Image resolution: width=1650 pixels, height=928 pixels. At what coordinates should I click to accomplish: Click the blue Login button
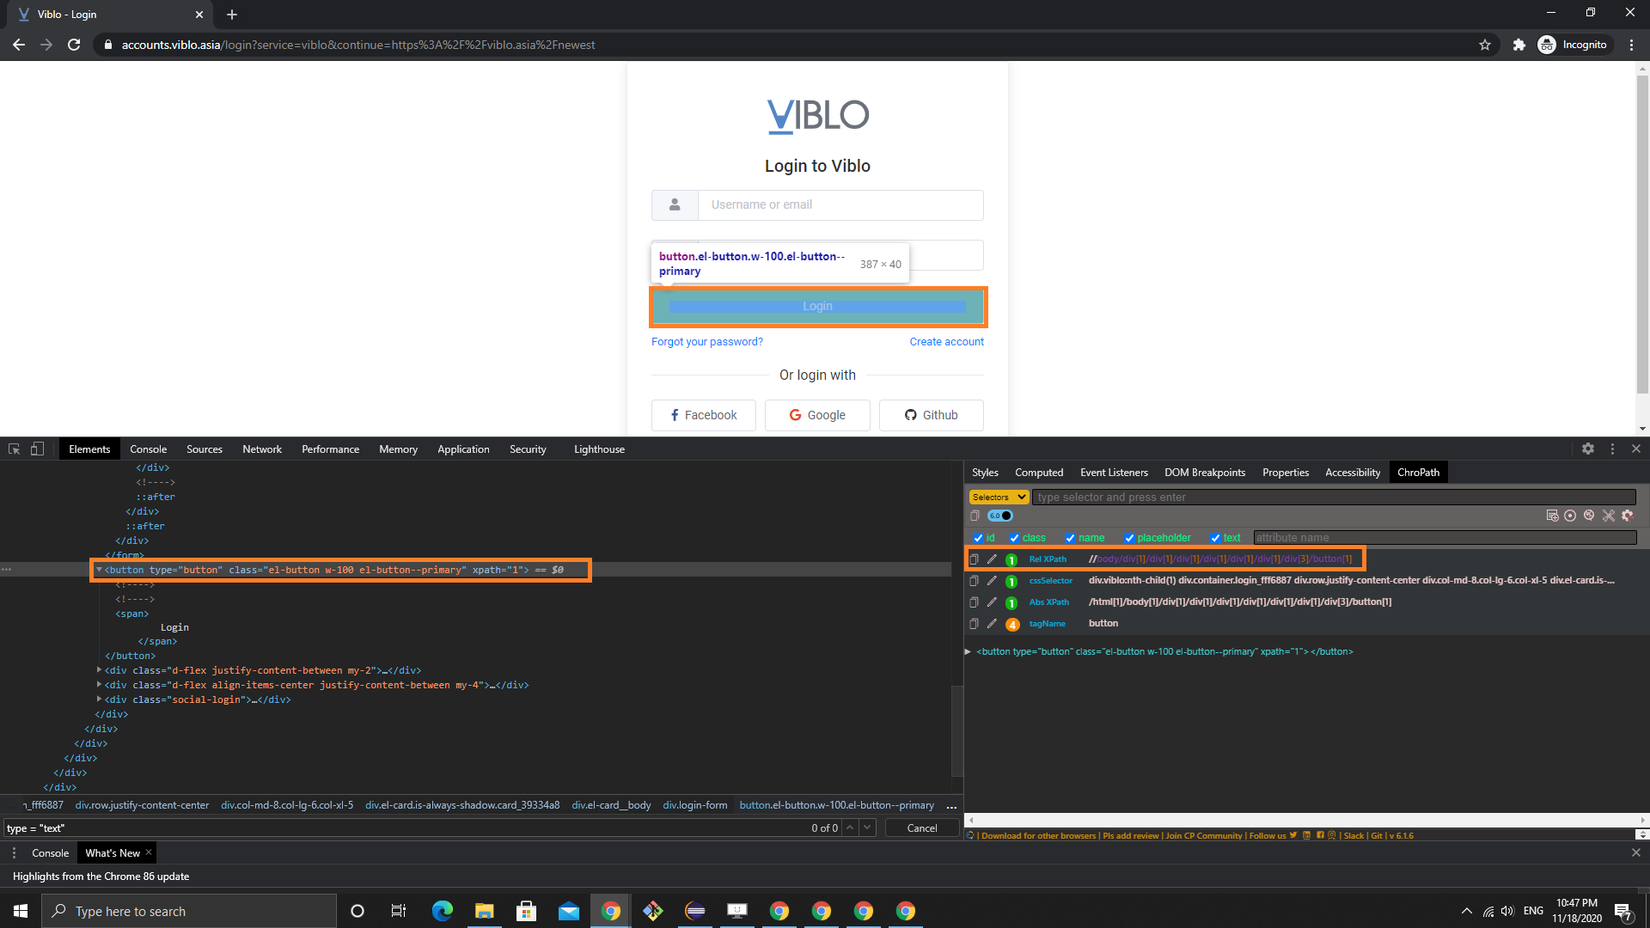[x=818, y=306]
